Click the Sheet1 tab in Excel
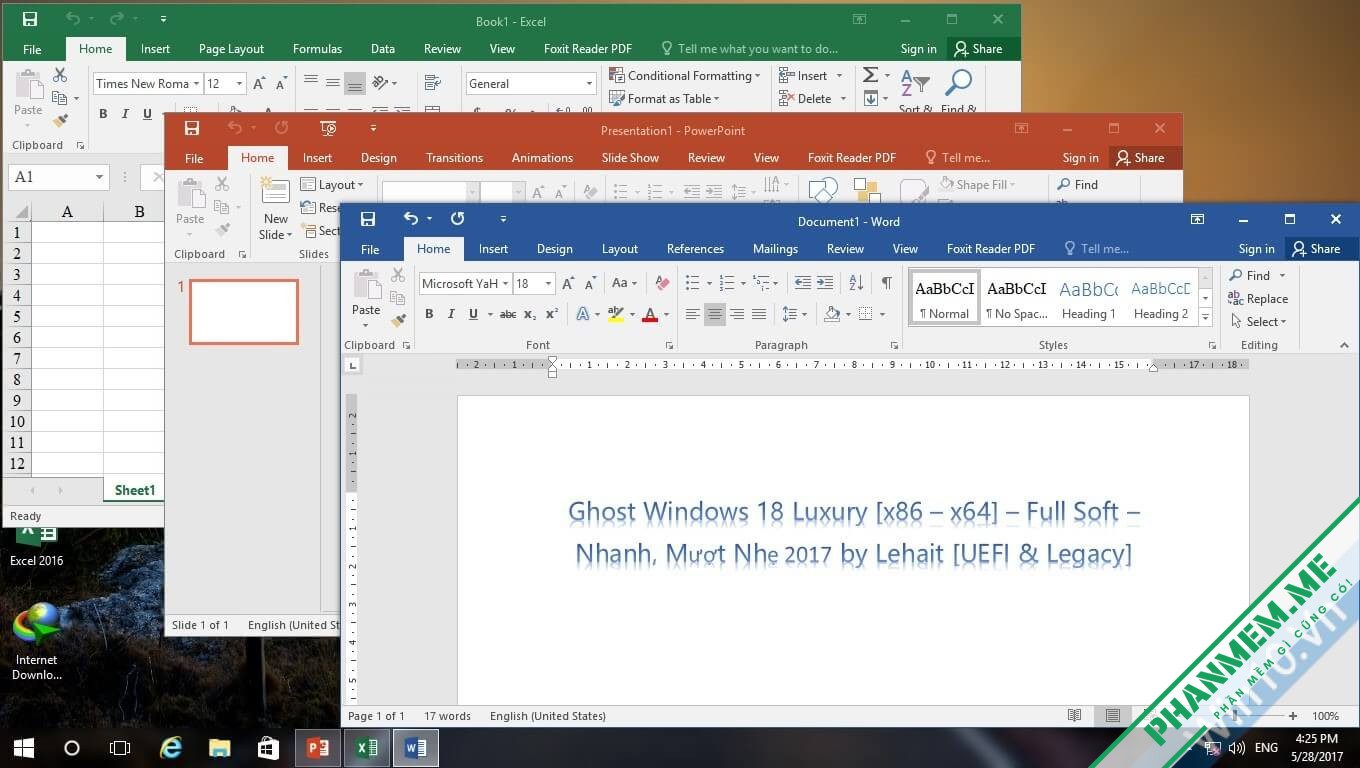The image size is (1360, 768). pyautogui.click(x=134, y=490)
